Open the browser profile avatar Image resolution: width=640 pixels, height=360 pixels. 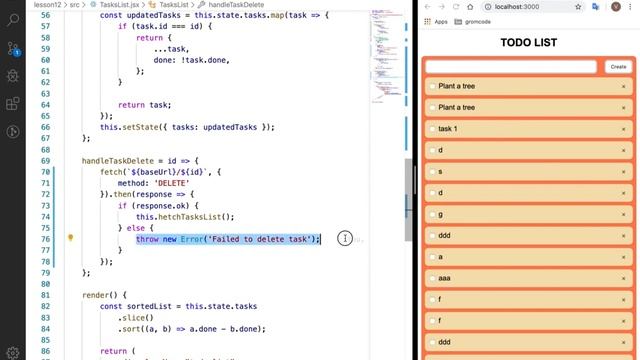click(616, 7)
